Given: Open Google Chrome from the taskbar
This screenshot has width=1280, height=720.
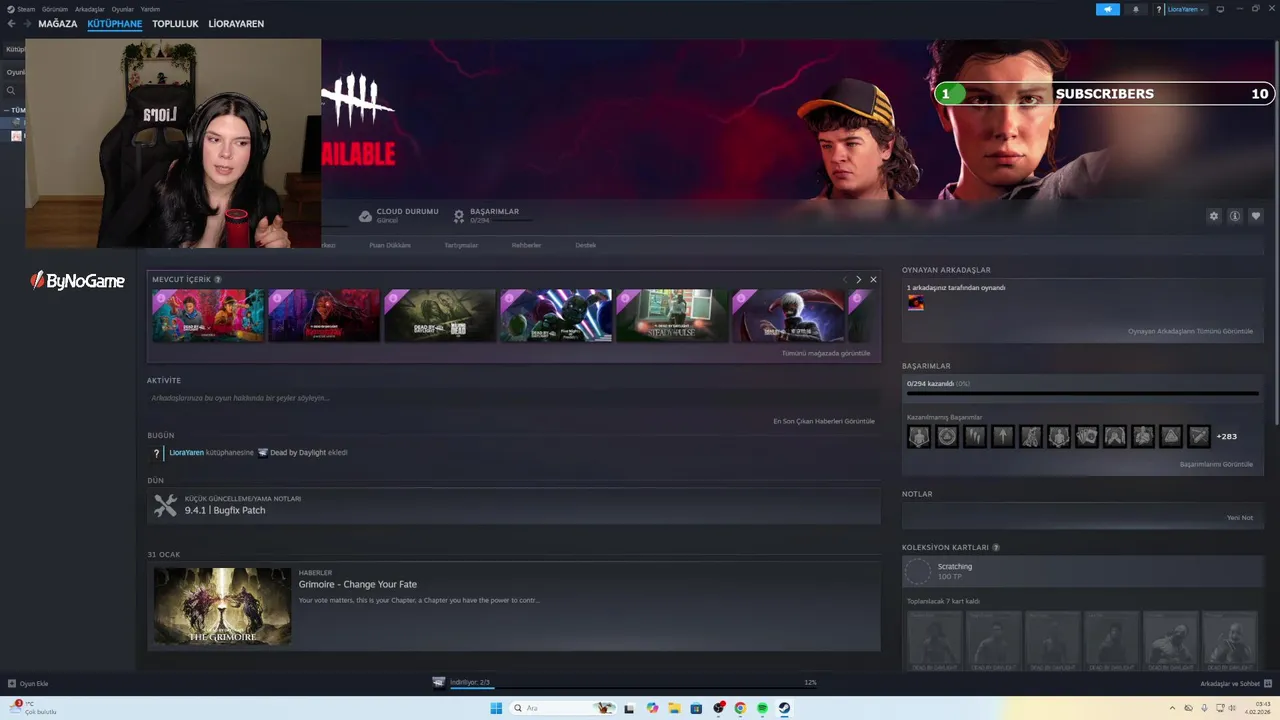Looking at the screenshot, I should click(x=740, y=708).
